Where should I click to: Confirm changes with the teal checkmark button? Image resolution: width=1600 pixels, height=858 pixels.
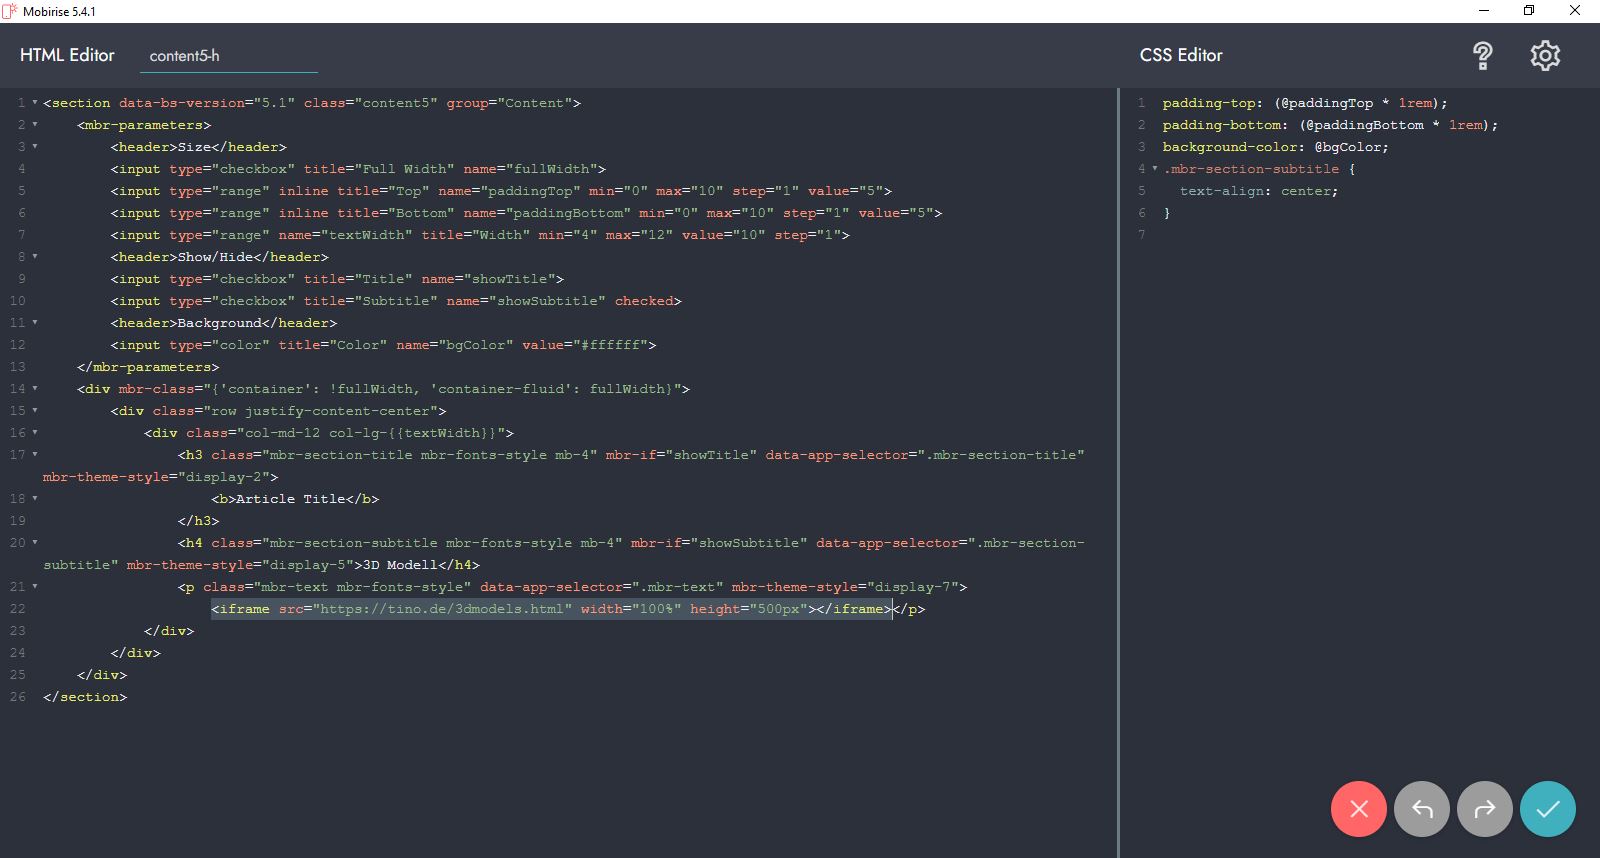pos(1547,808)
